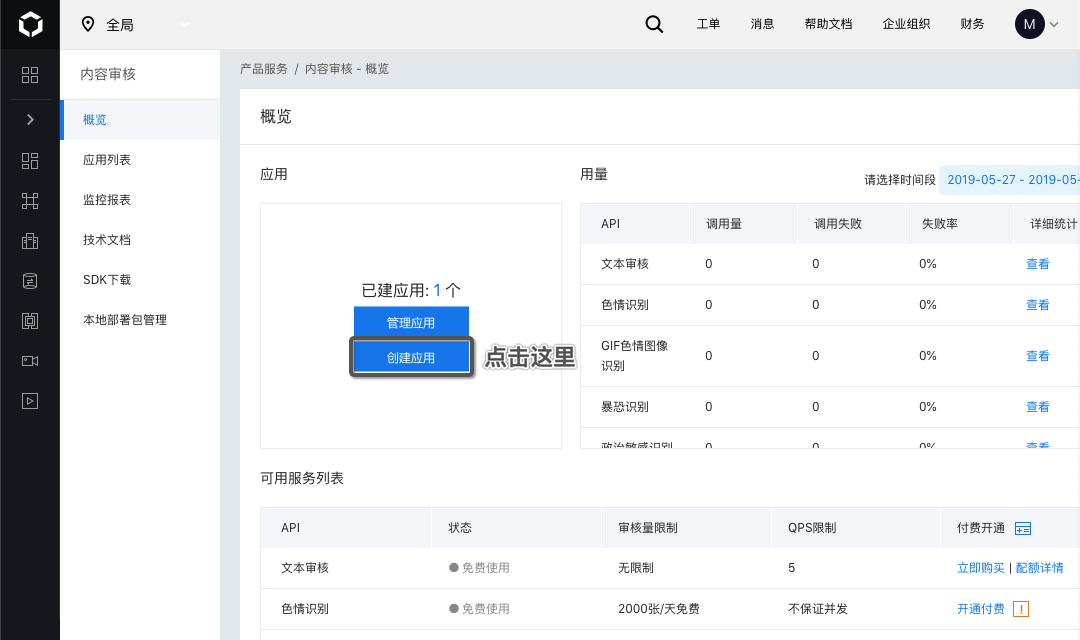Select 工单 in the top navigation
The image size is (1080, 640).
(x=708, y=24)
